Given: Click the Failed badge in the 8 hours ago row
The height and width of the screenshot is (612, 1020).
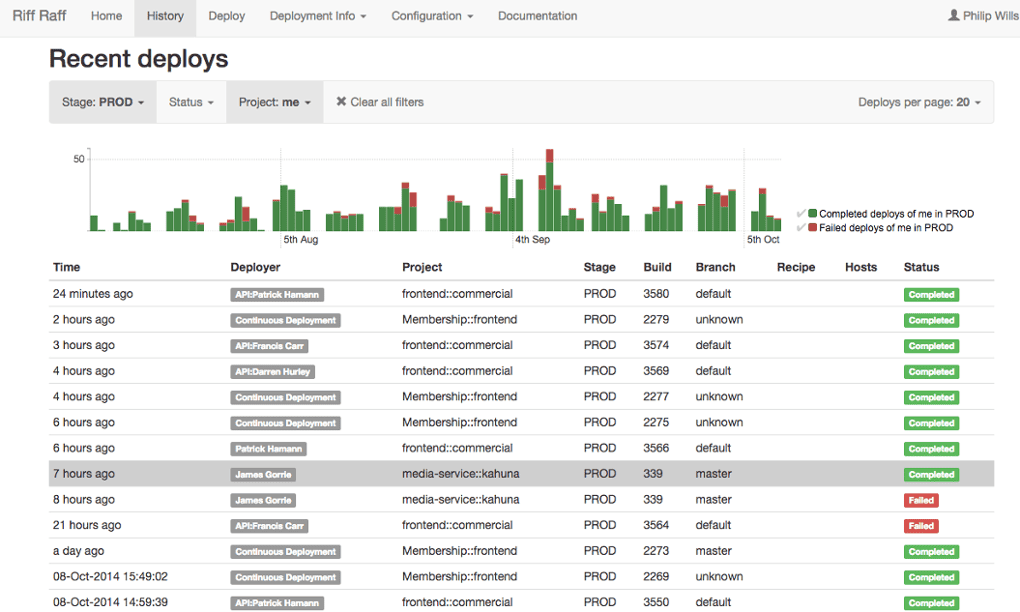Looking at the screenshot, I should coord(921,500).
